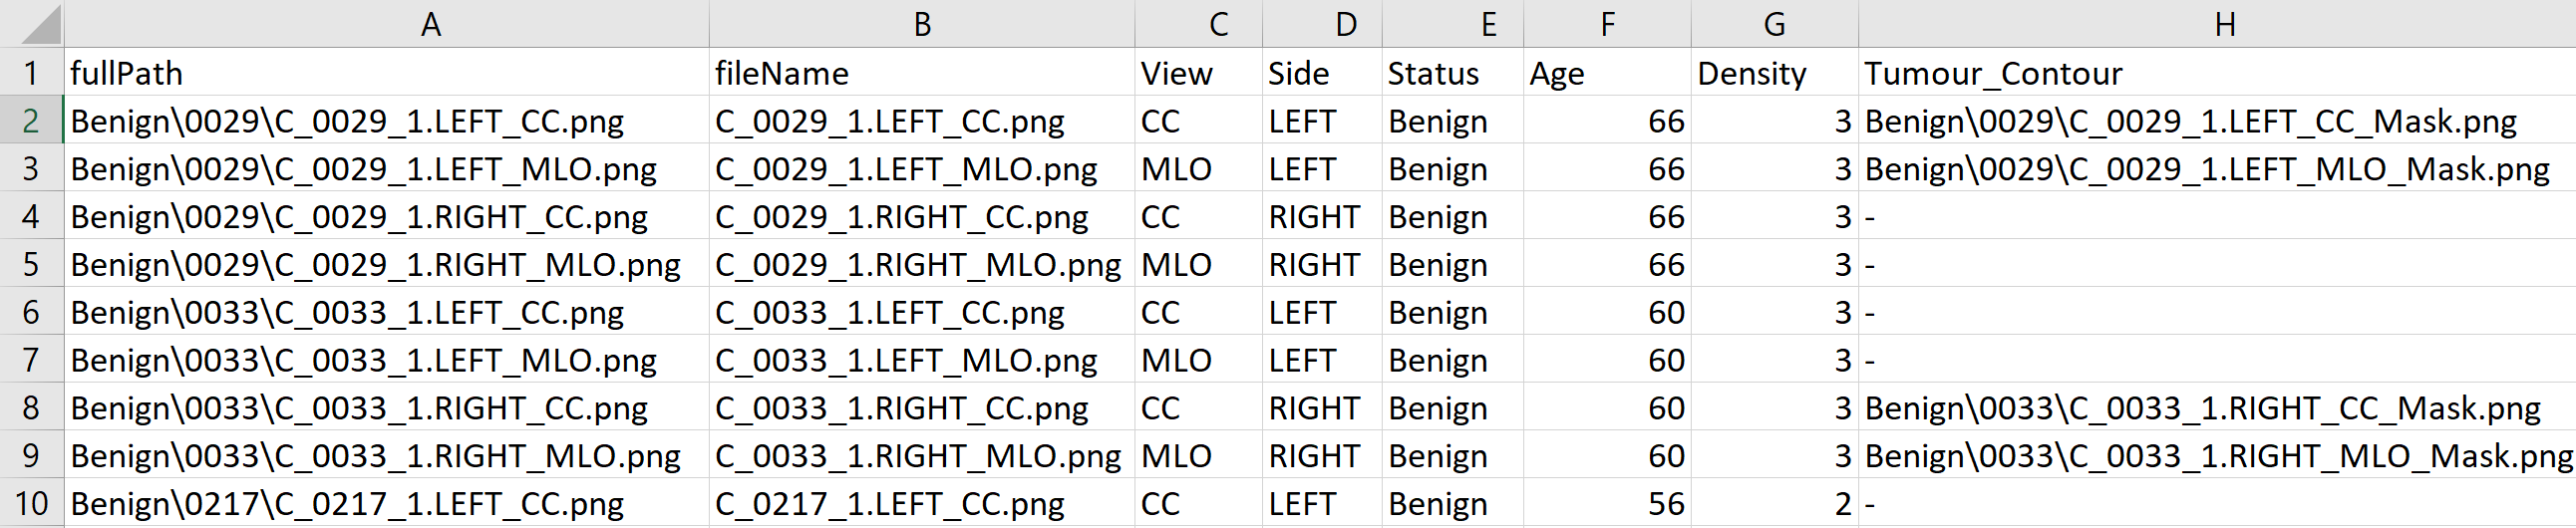Click the Side cell RIGHT in row 4
Screen dimensions: 2576x528
(x=1322, y=217)
